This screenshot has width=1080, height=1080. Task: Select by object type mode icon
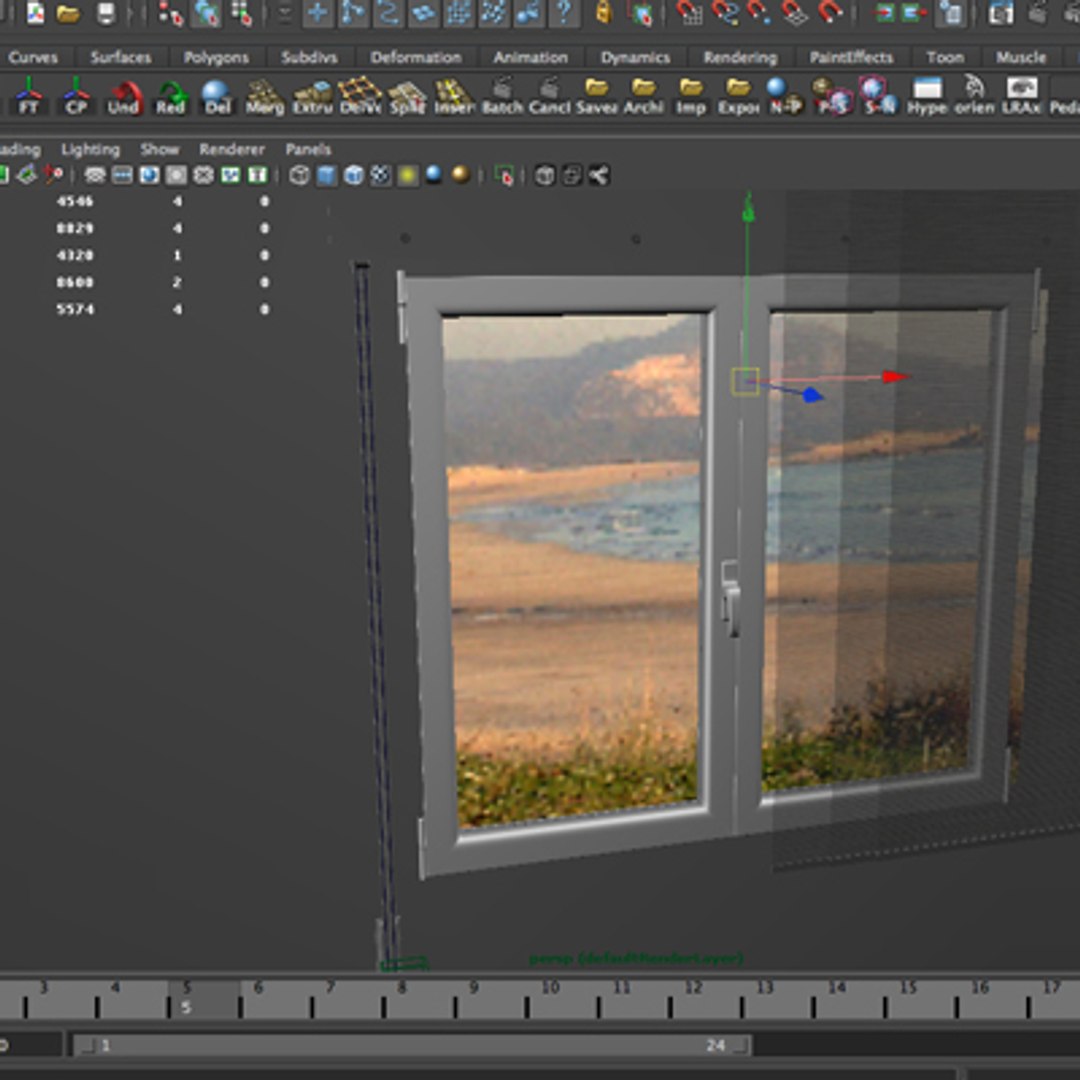206,13
